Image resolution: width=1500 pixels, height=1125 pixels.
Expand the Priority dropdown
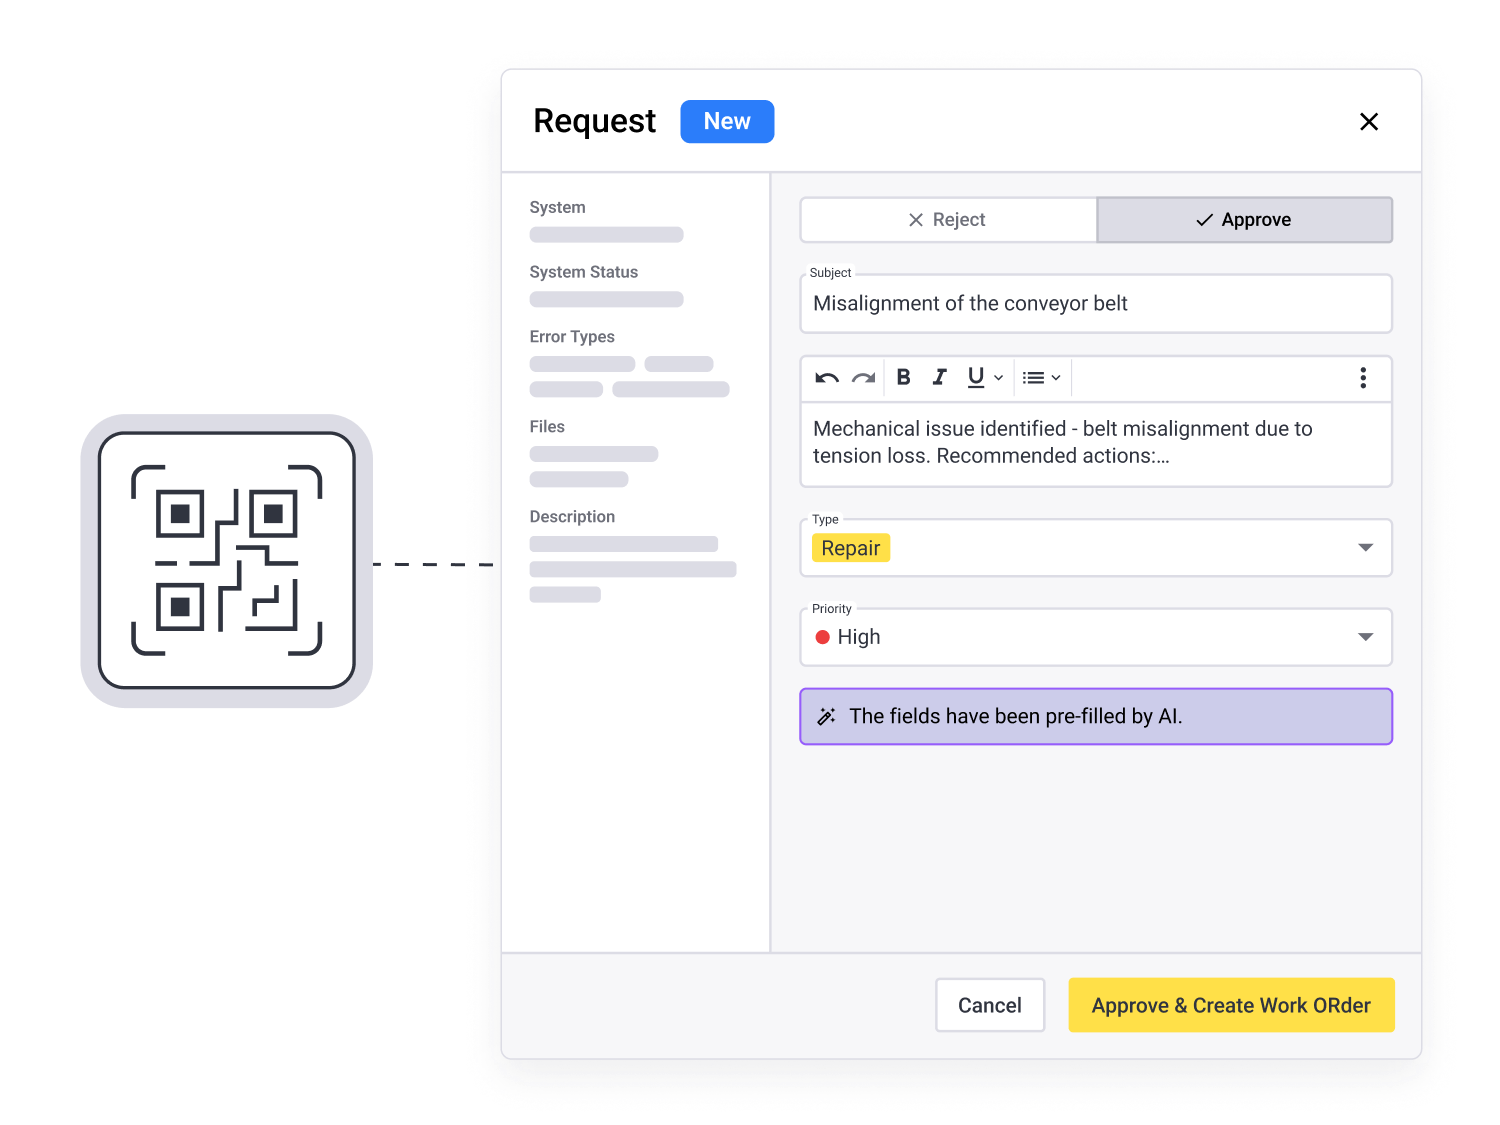(x=1366, y=637)
